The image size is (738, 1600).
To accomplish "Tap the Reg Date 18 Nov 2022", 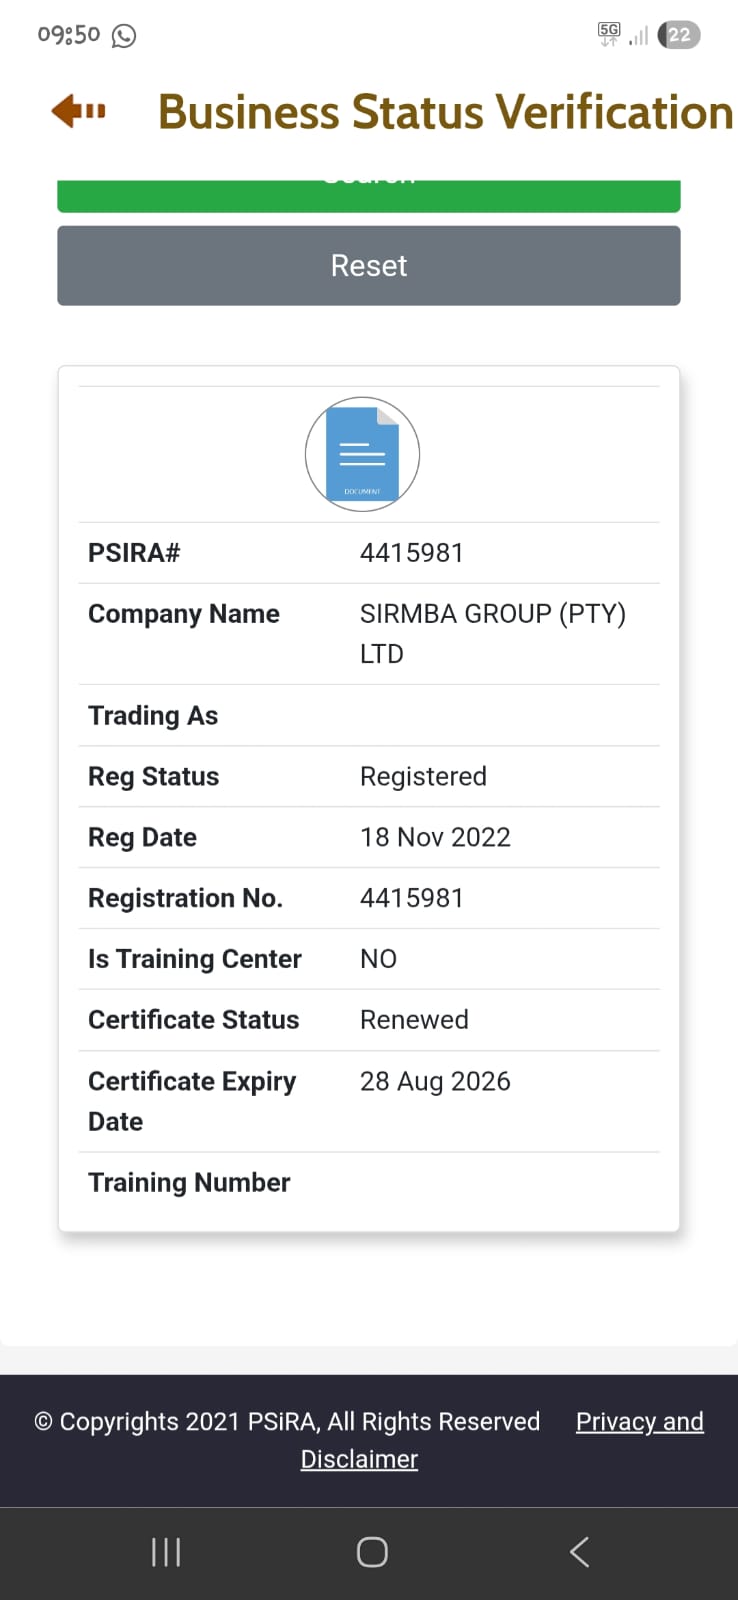I will (435, 837).
